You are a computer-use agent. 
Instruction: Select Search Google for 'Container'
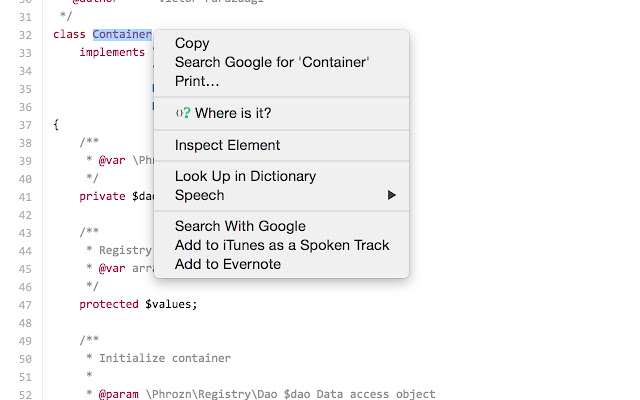coord(272,62)
